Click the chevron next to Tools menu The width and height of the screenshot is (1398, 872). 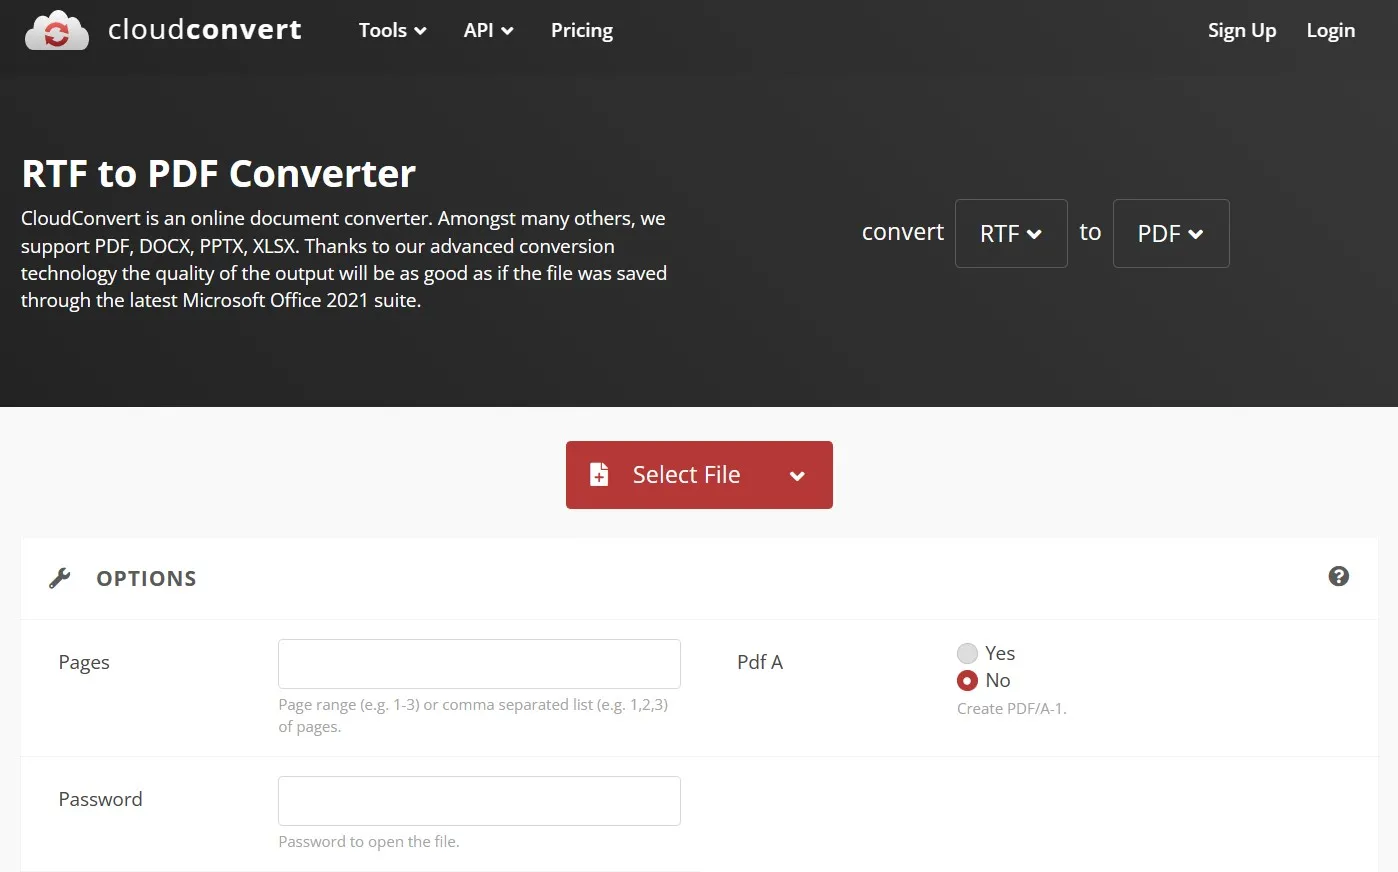[x=419, y=30]
